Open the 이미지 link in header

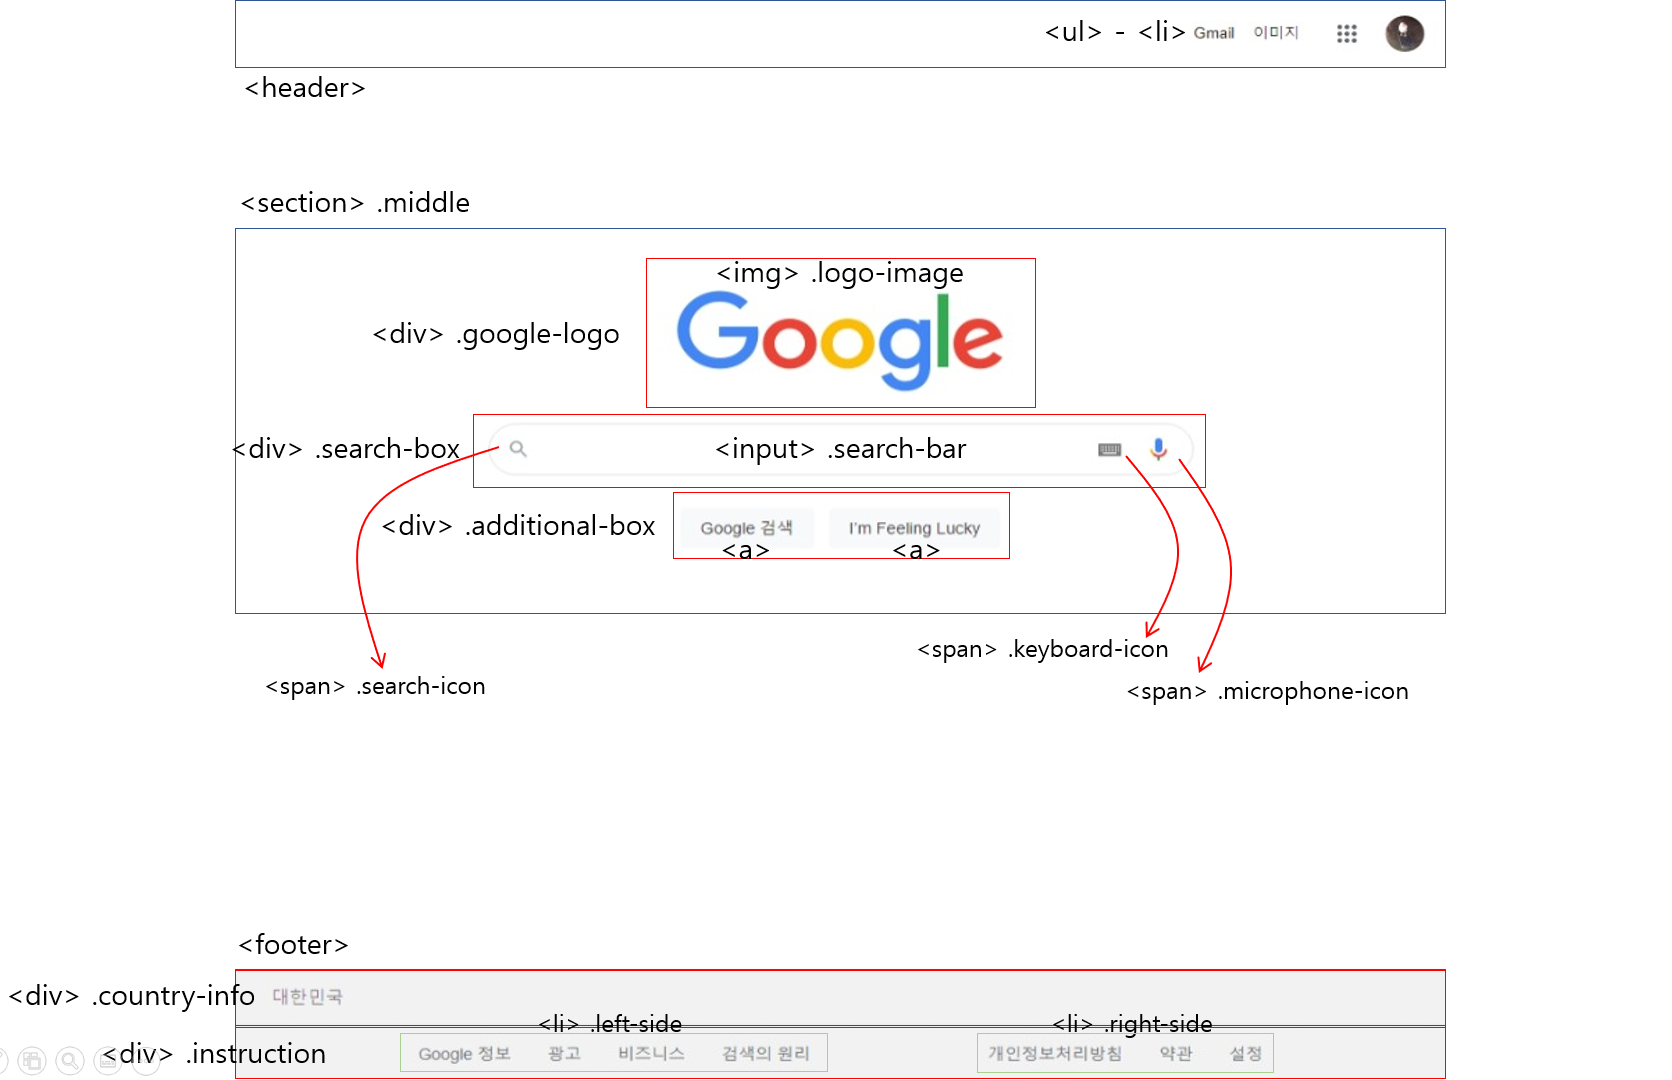(x=1276, y=33)
